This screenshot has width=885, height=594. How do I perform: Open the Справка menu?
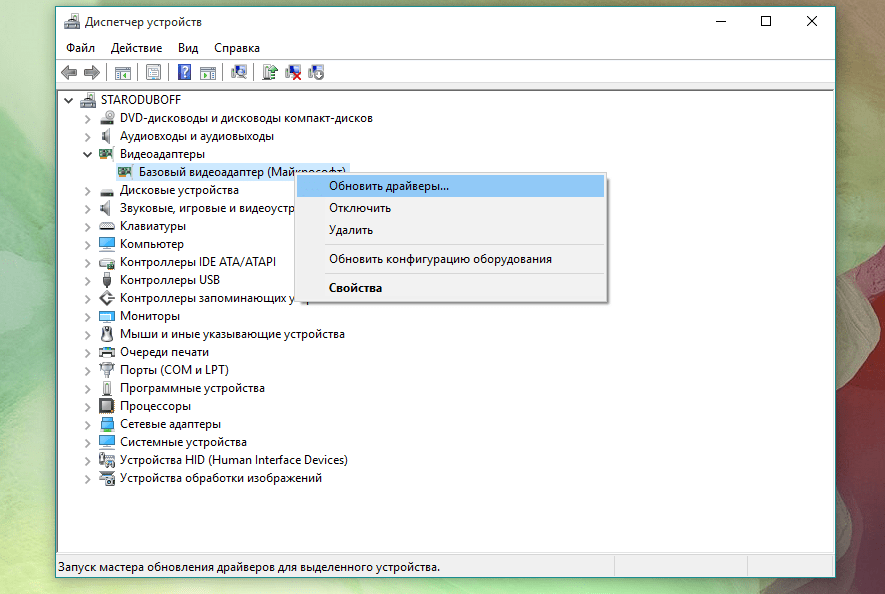236,47
